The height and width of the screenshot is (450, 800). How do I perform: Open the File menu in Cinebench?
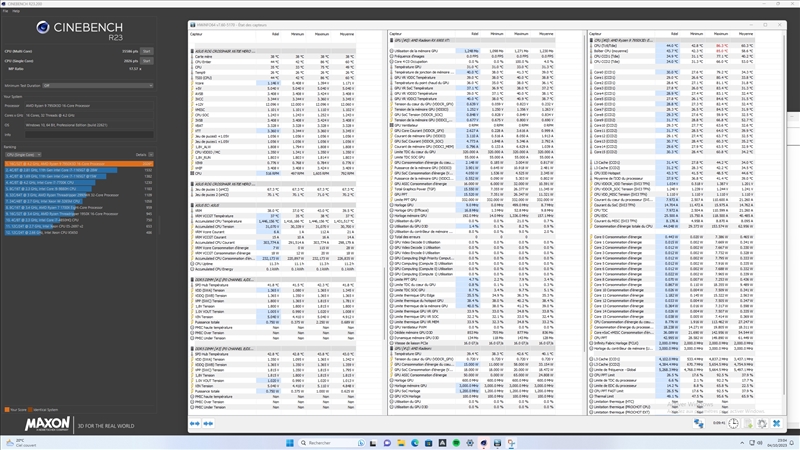click(x=6, y=10)
